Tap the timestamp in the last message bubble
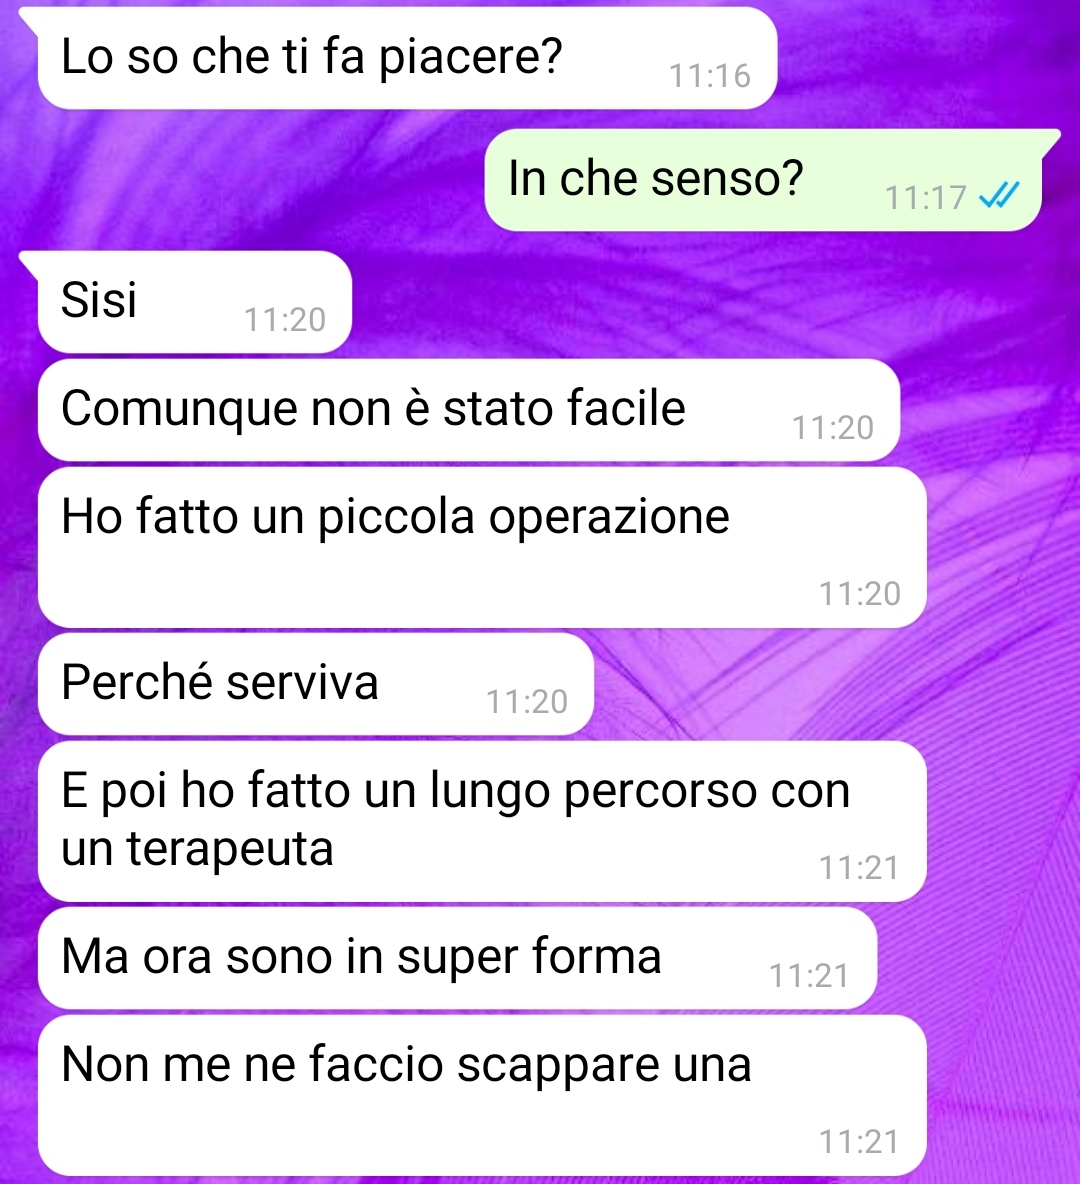The width and height of the screenshot is (1080, 1184). pos(859,1142)
